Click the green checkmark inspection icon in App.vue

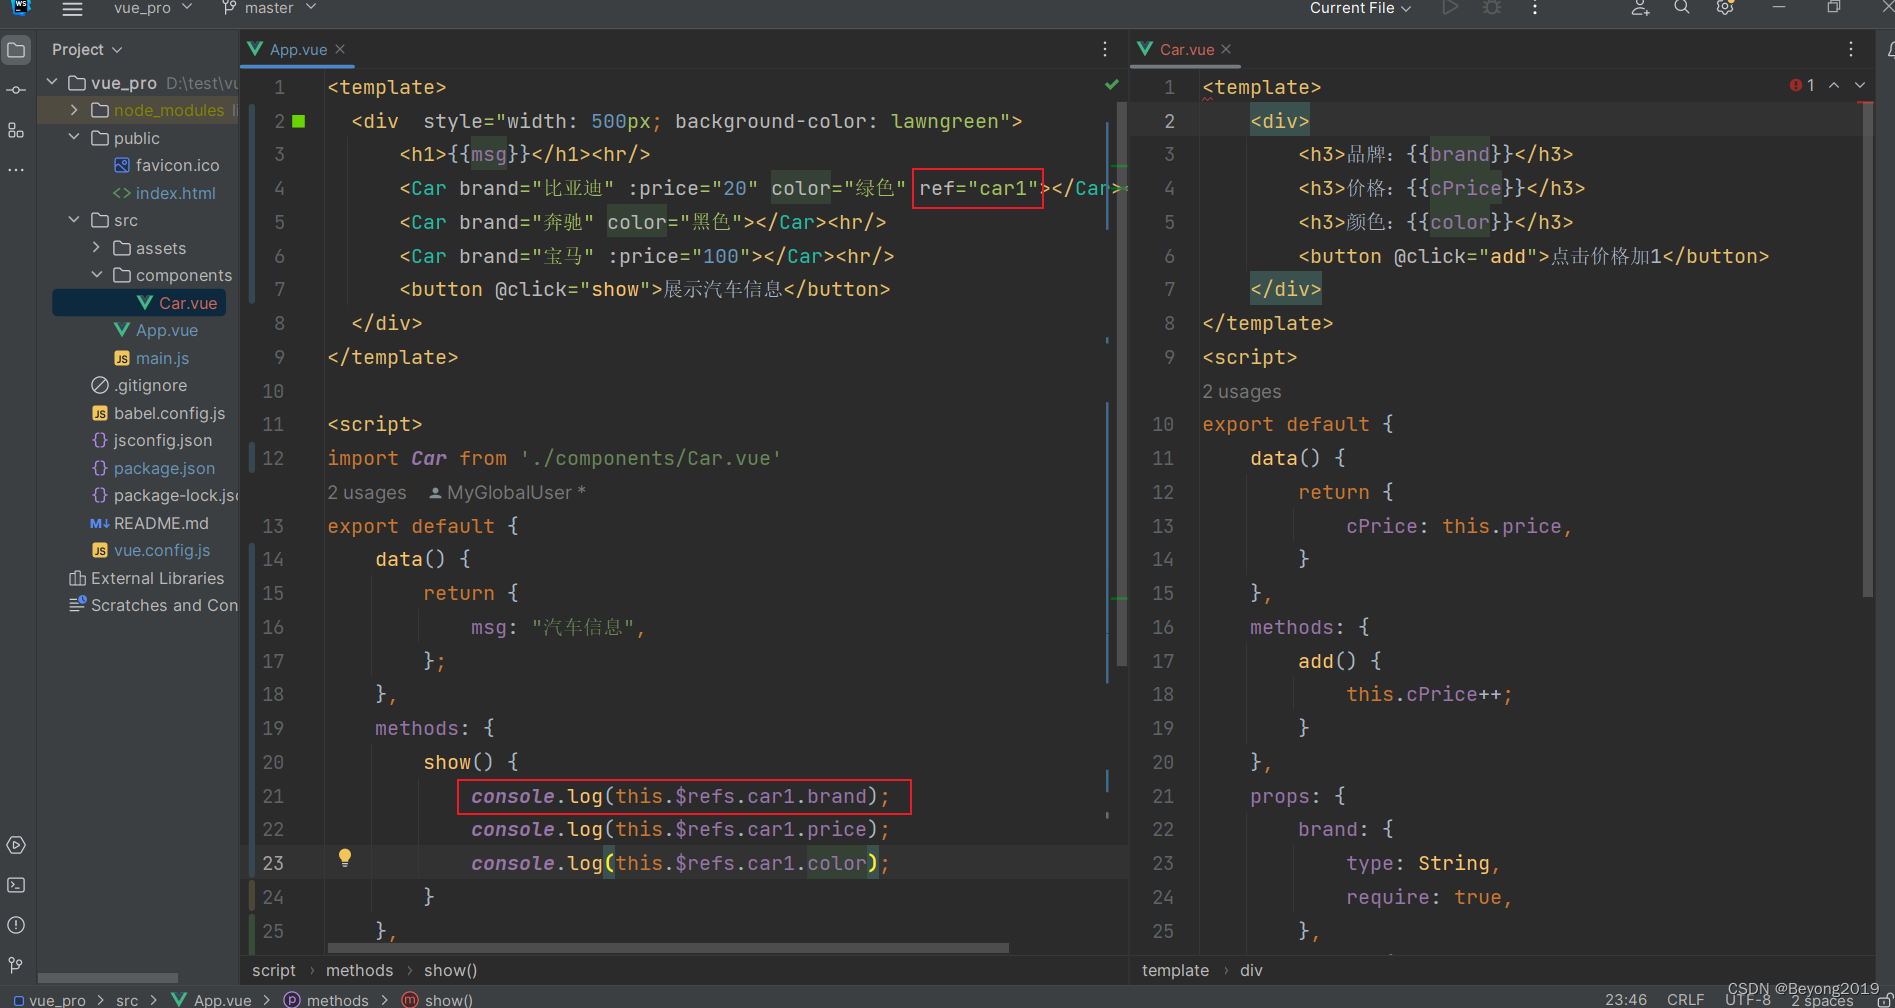pos(1112,85)
